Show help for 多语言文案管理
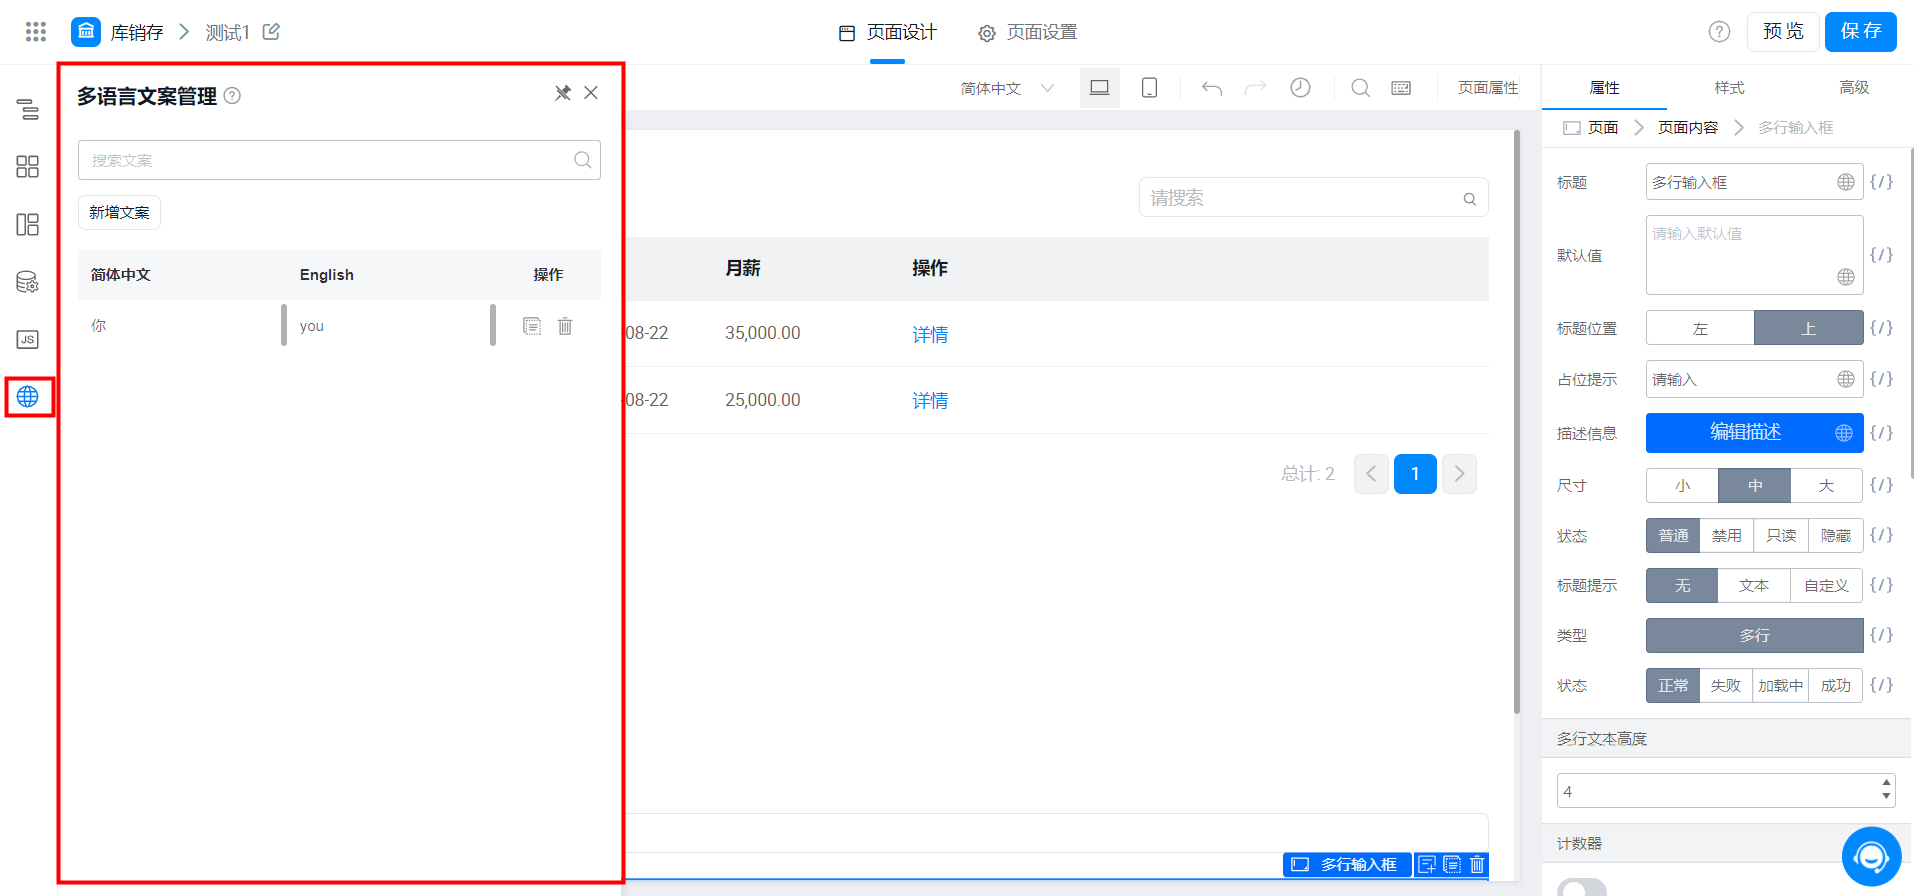1914x896 pixels. point(232,96)
